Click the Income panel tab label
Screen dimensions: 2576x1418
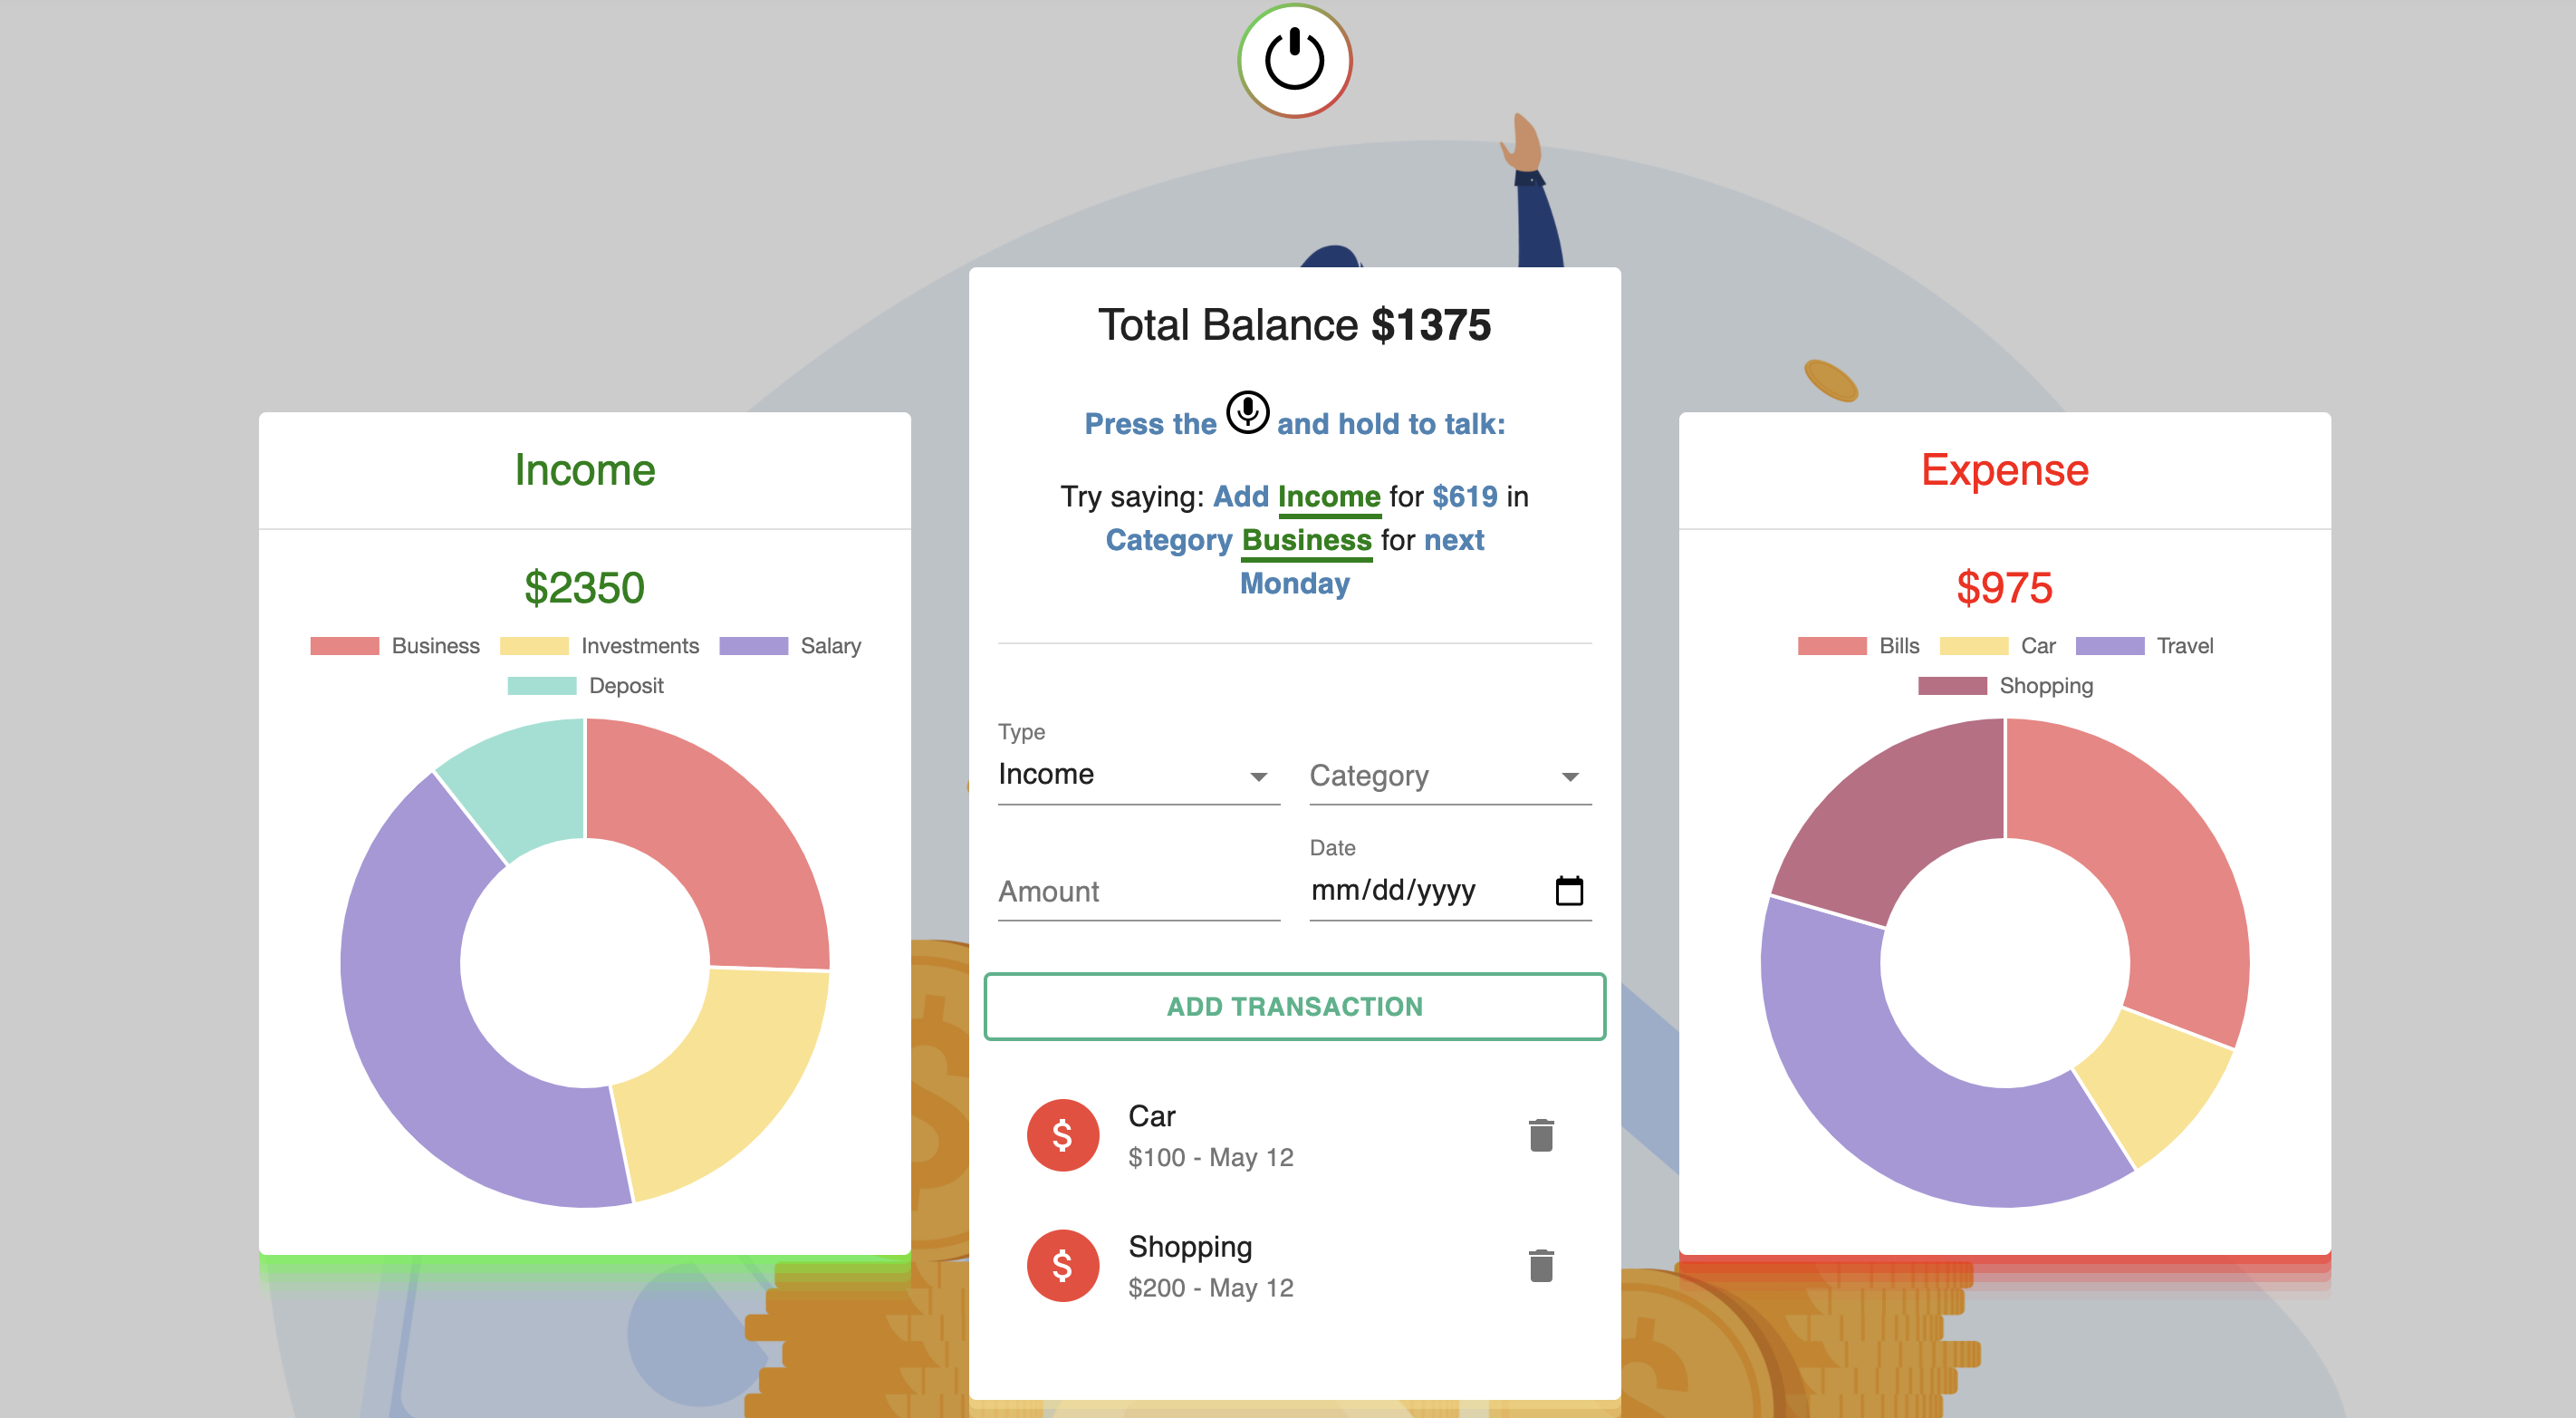pos(584,468)
